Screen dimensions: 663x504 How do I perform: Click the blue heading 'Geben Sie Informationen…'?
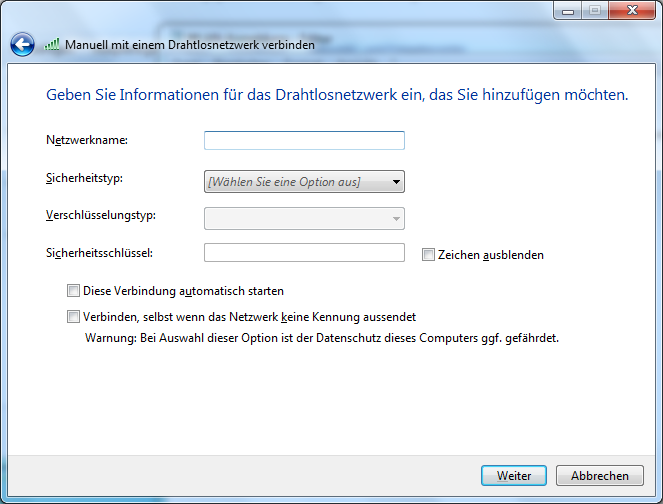coord(337,96)
